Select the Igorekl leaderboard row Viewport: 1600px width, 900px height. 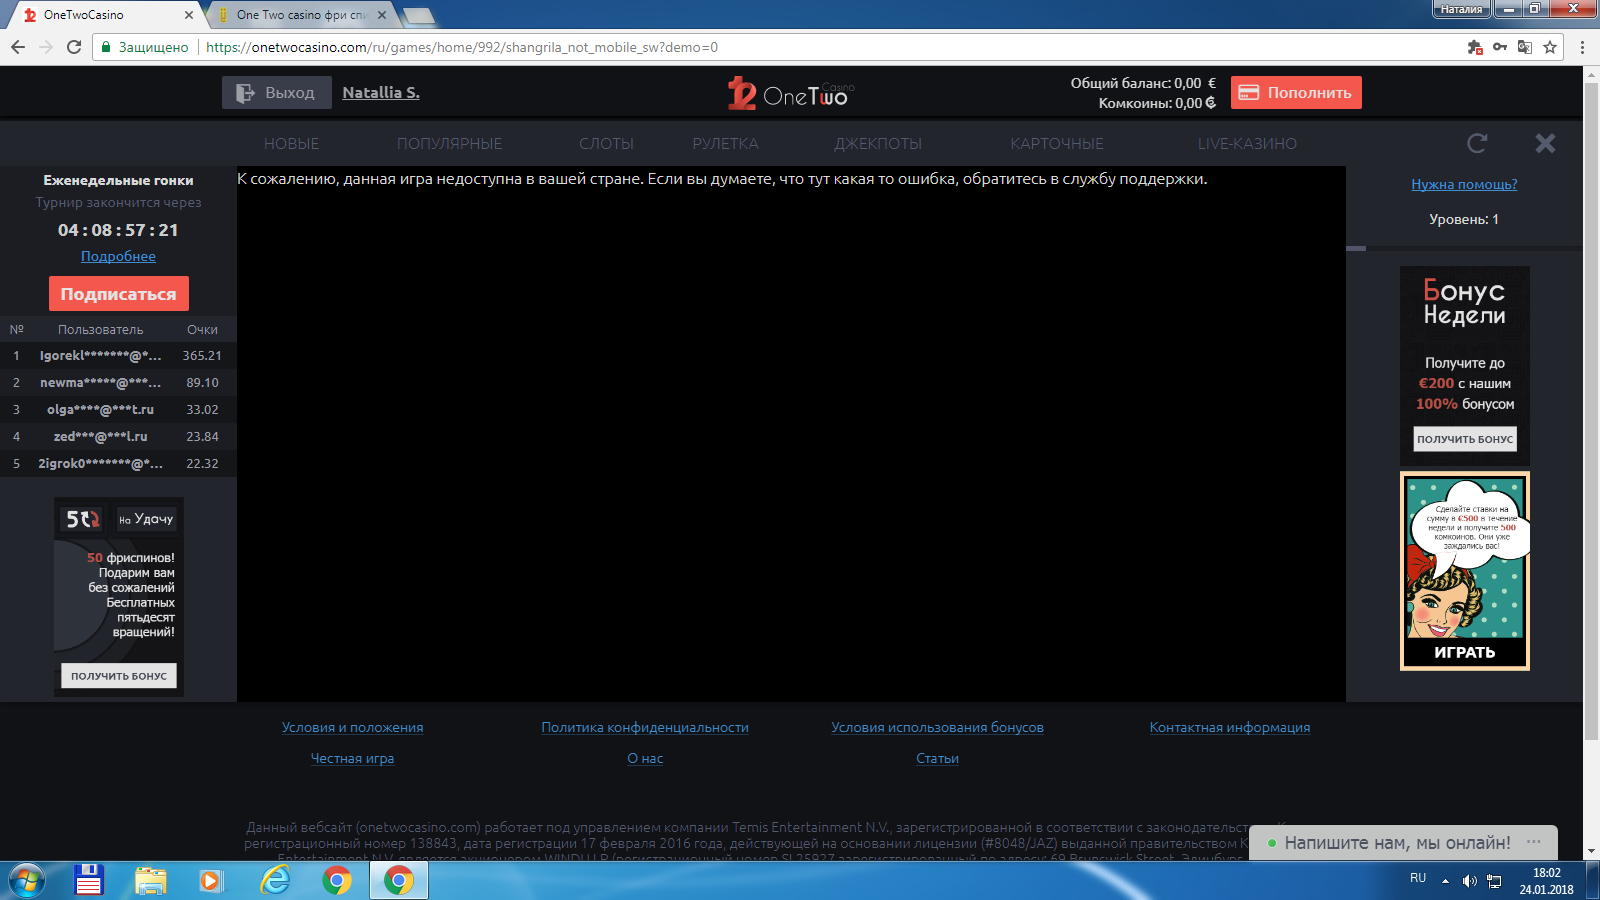[x=118, y=355]
